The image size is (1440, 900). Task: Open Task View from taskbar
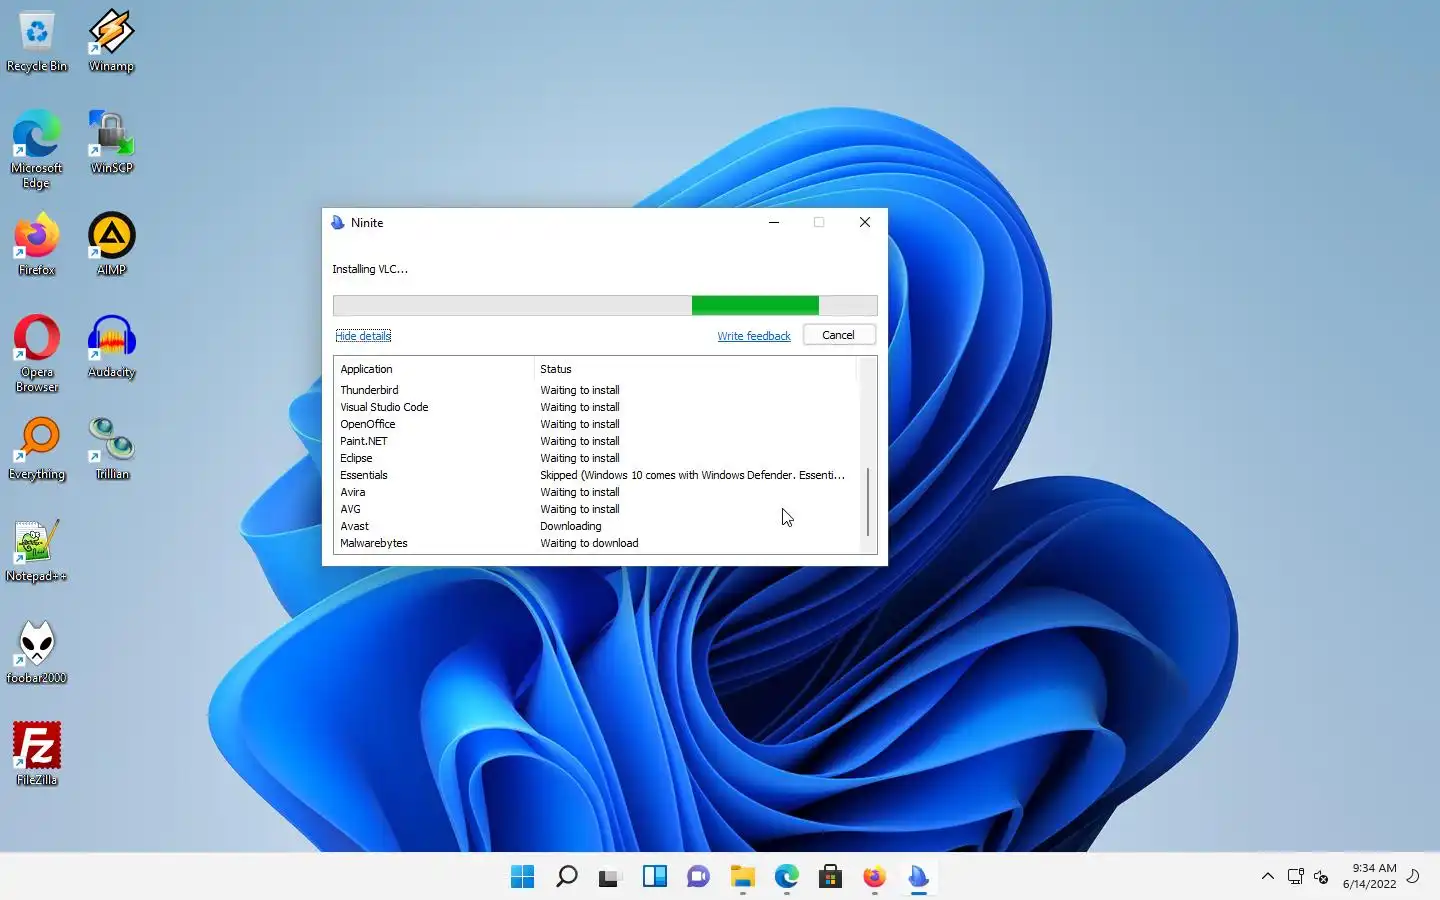pyautogui.click(x=610, y=877)
